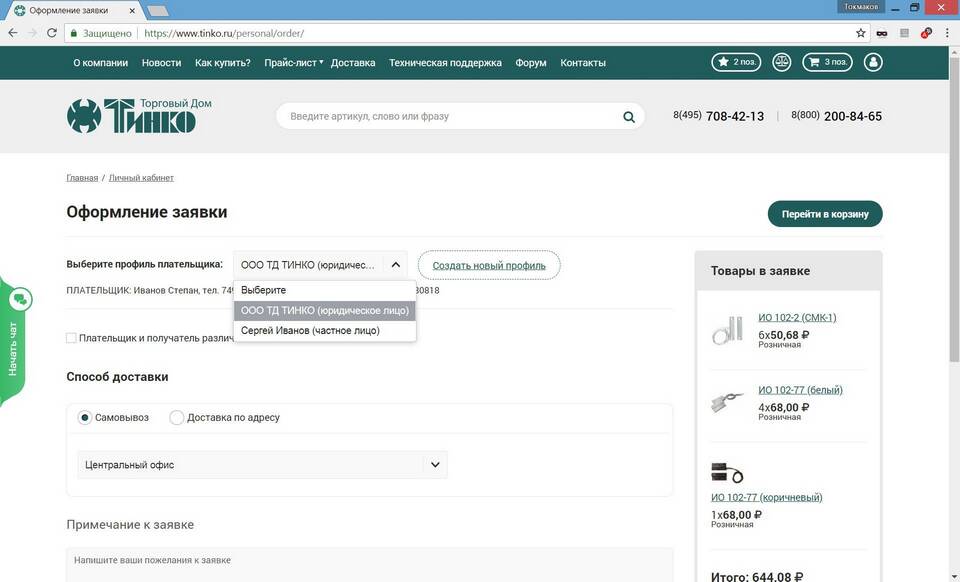Image resolution: width=960 pixels, height=582 pixels.
Task: Click the ТИНКО Торговый Дом logo
Action: click(140, 115)
